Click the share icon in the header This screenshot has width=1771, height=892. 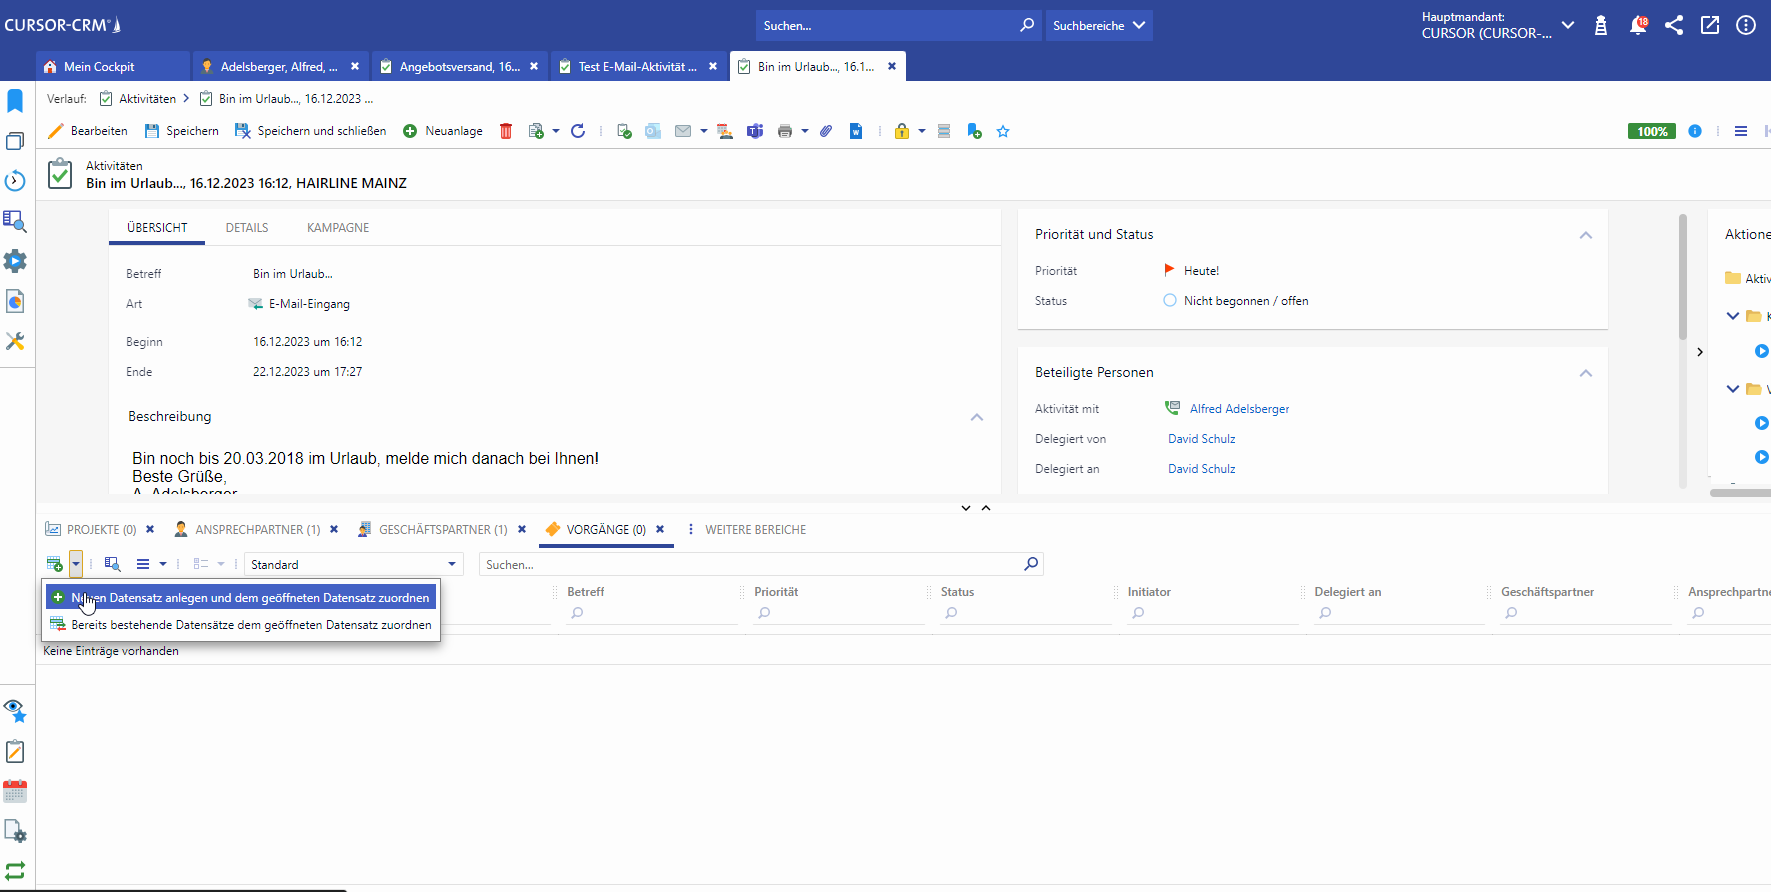(1674, 26)
